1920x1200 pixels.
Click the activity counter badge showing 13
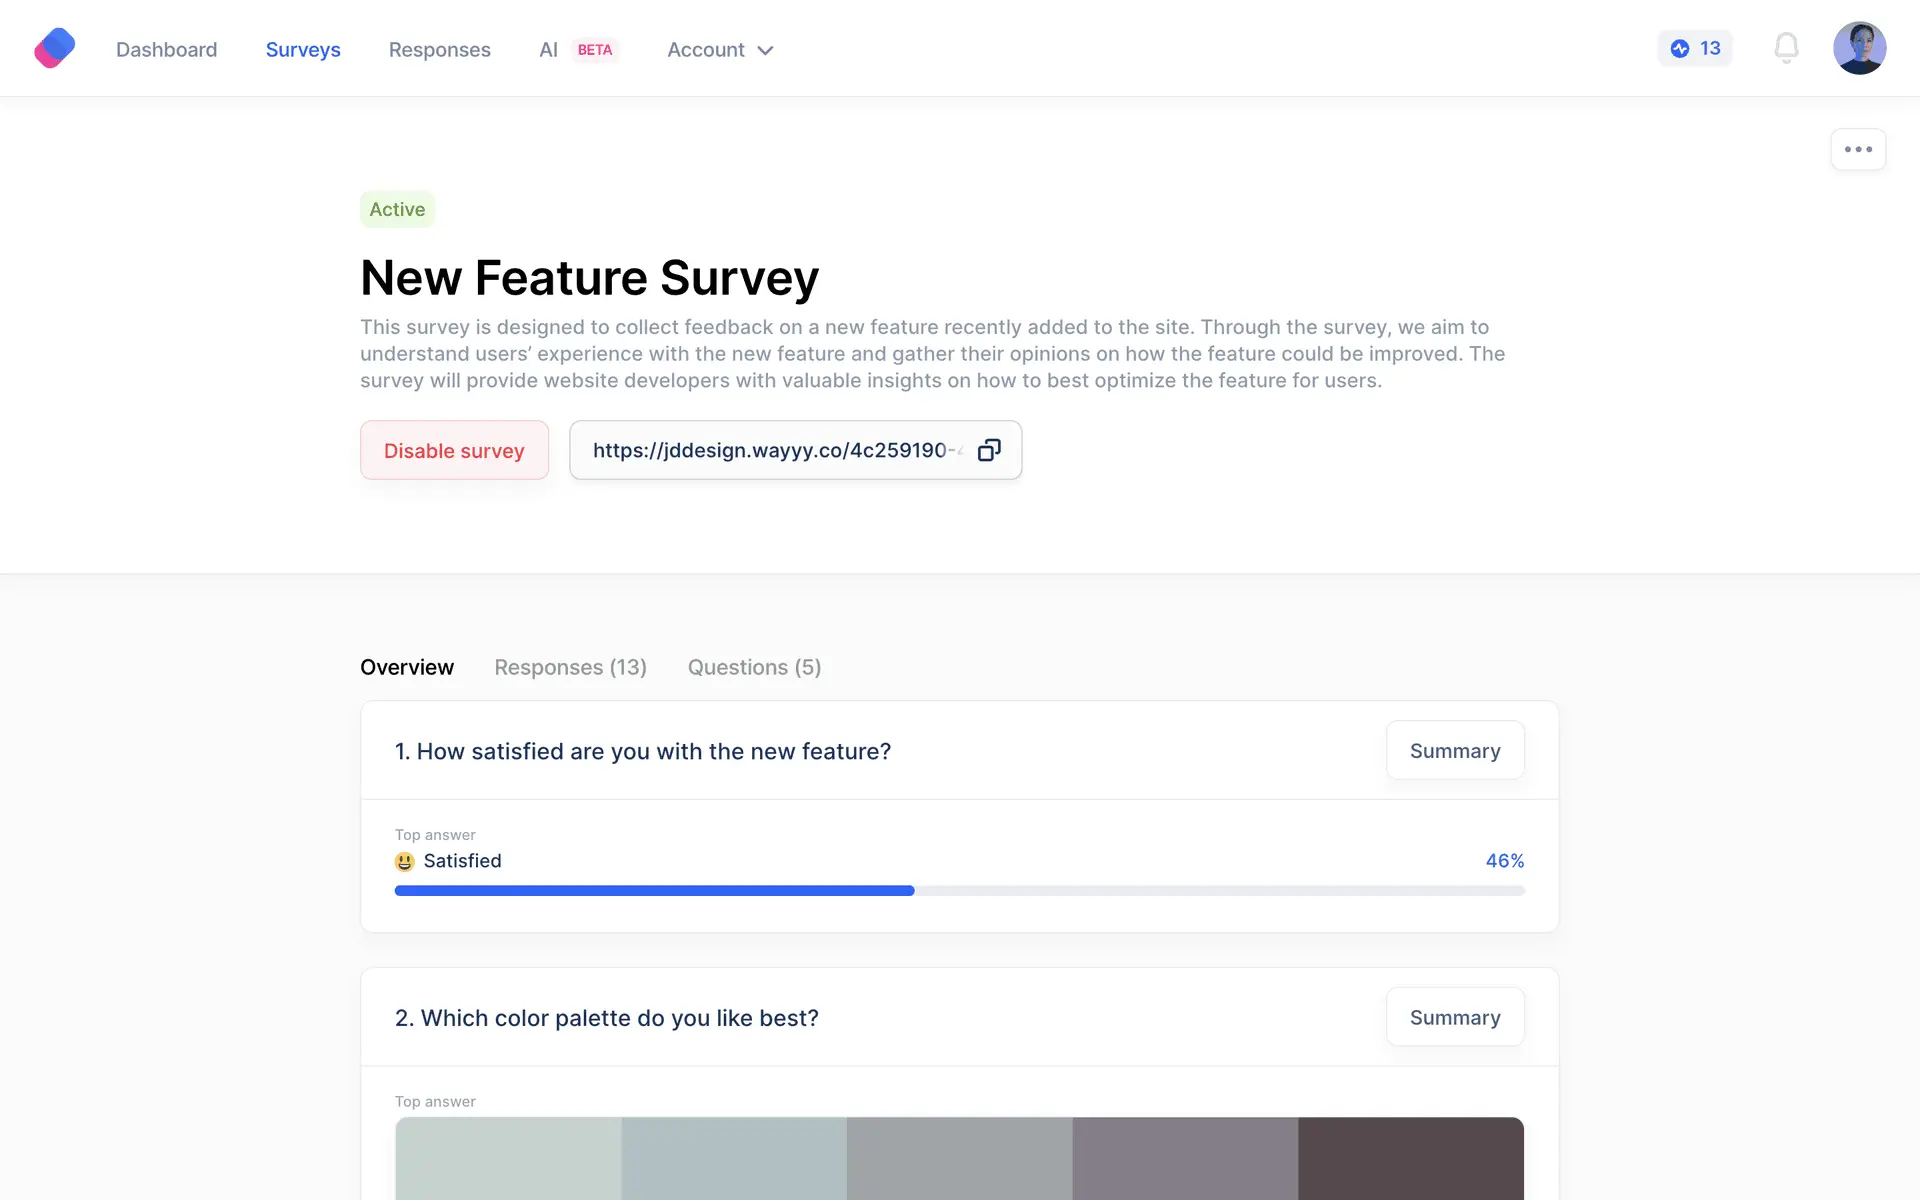click(x=1695, y=48)
